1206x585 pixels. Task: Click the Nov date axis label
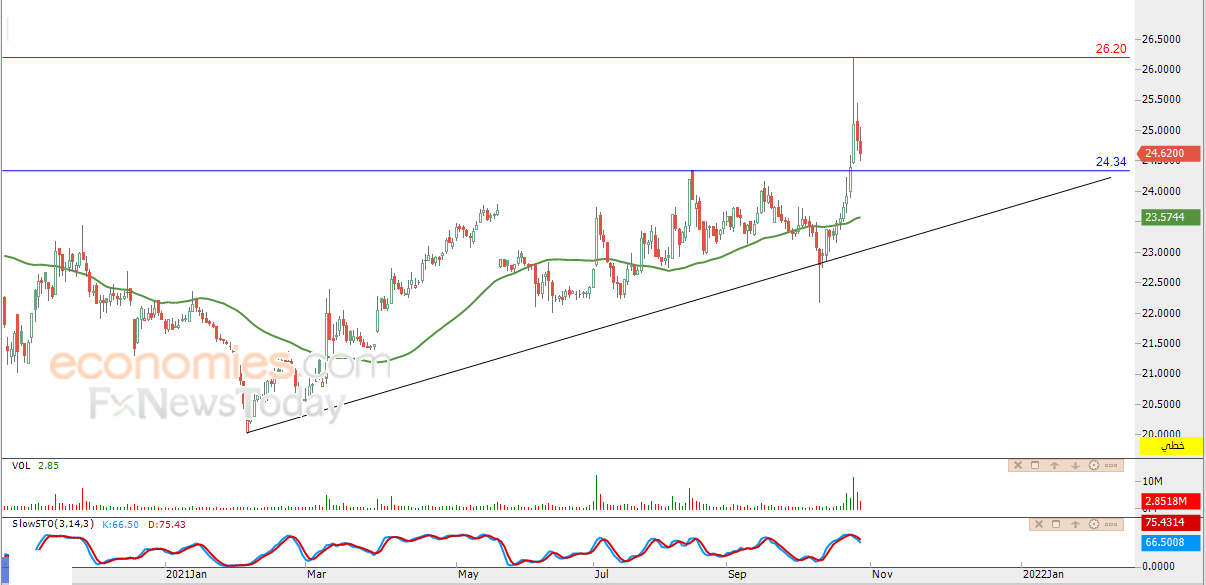coord(881,574)
